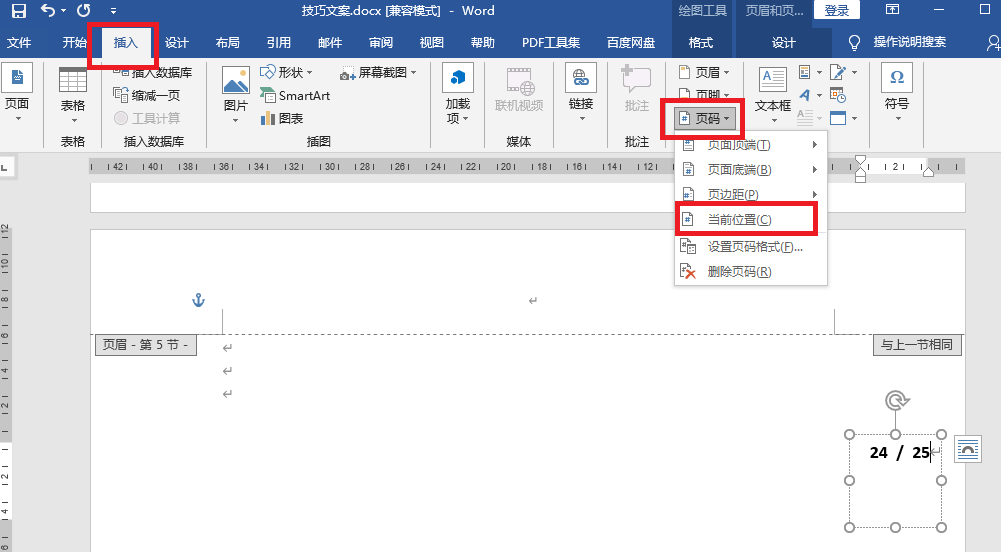Viewport: 1001px width, 552px height.
Task: Click the Undo arrow icon
Action: 48,11
